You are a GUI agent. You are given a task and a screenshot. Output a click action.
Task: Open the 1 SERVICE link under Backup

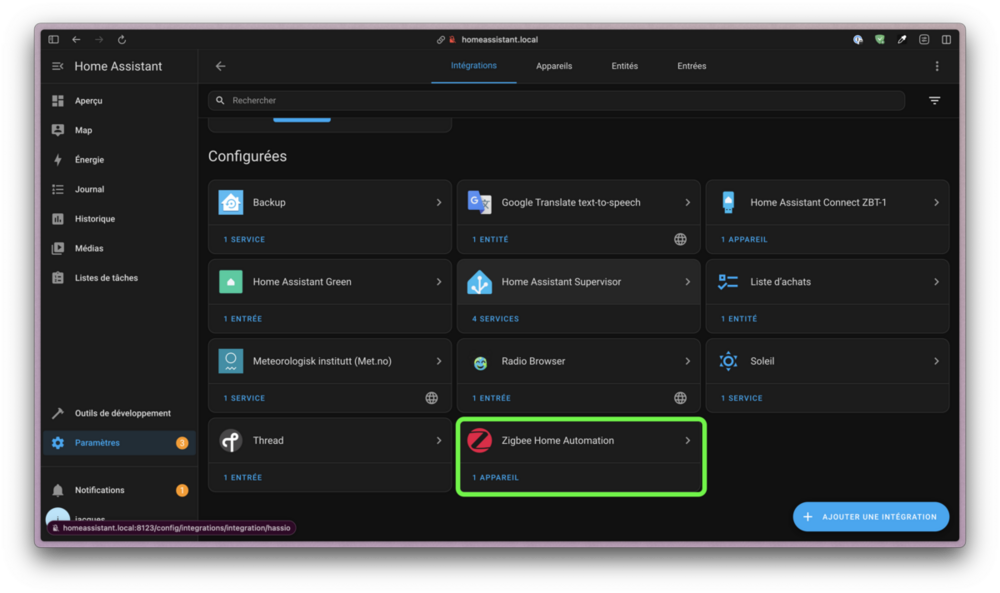point(244,240)
